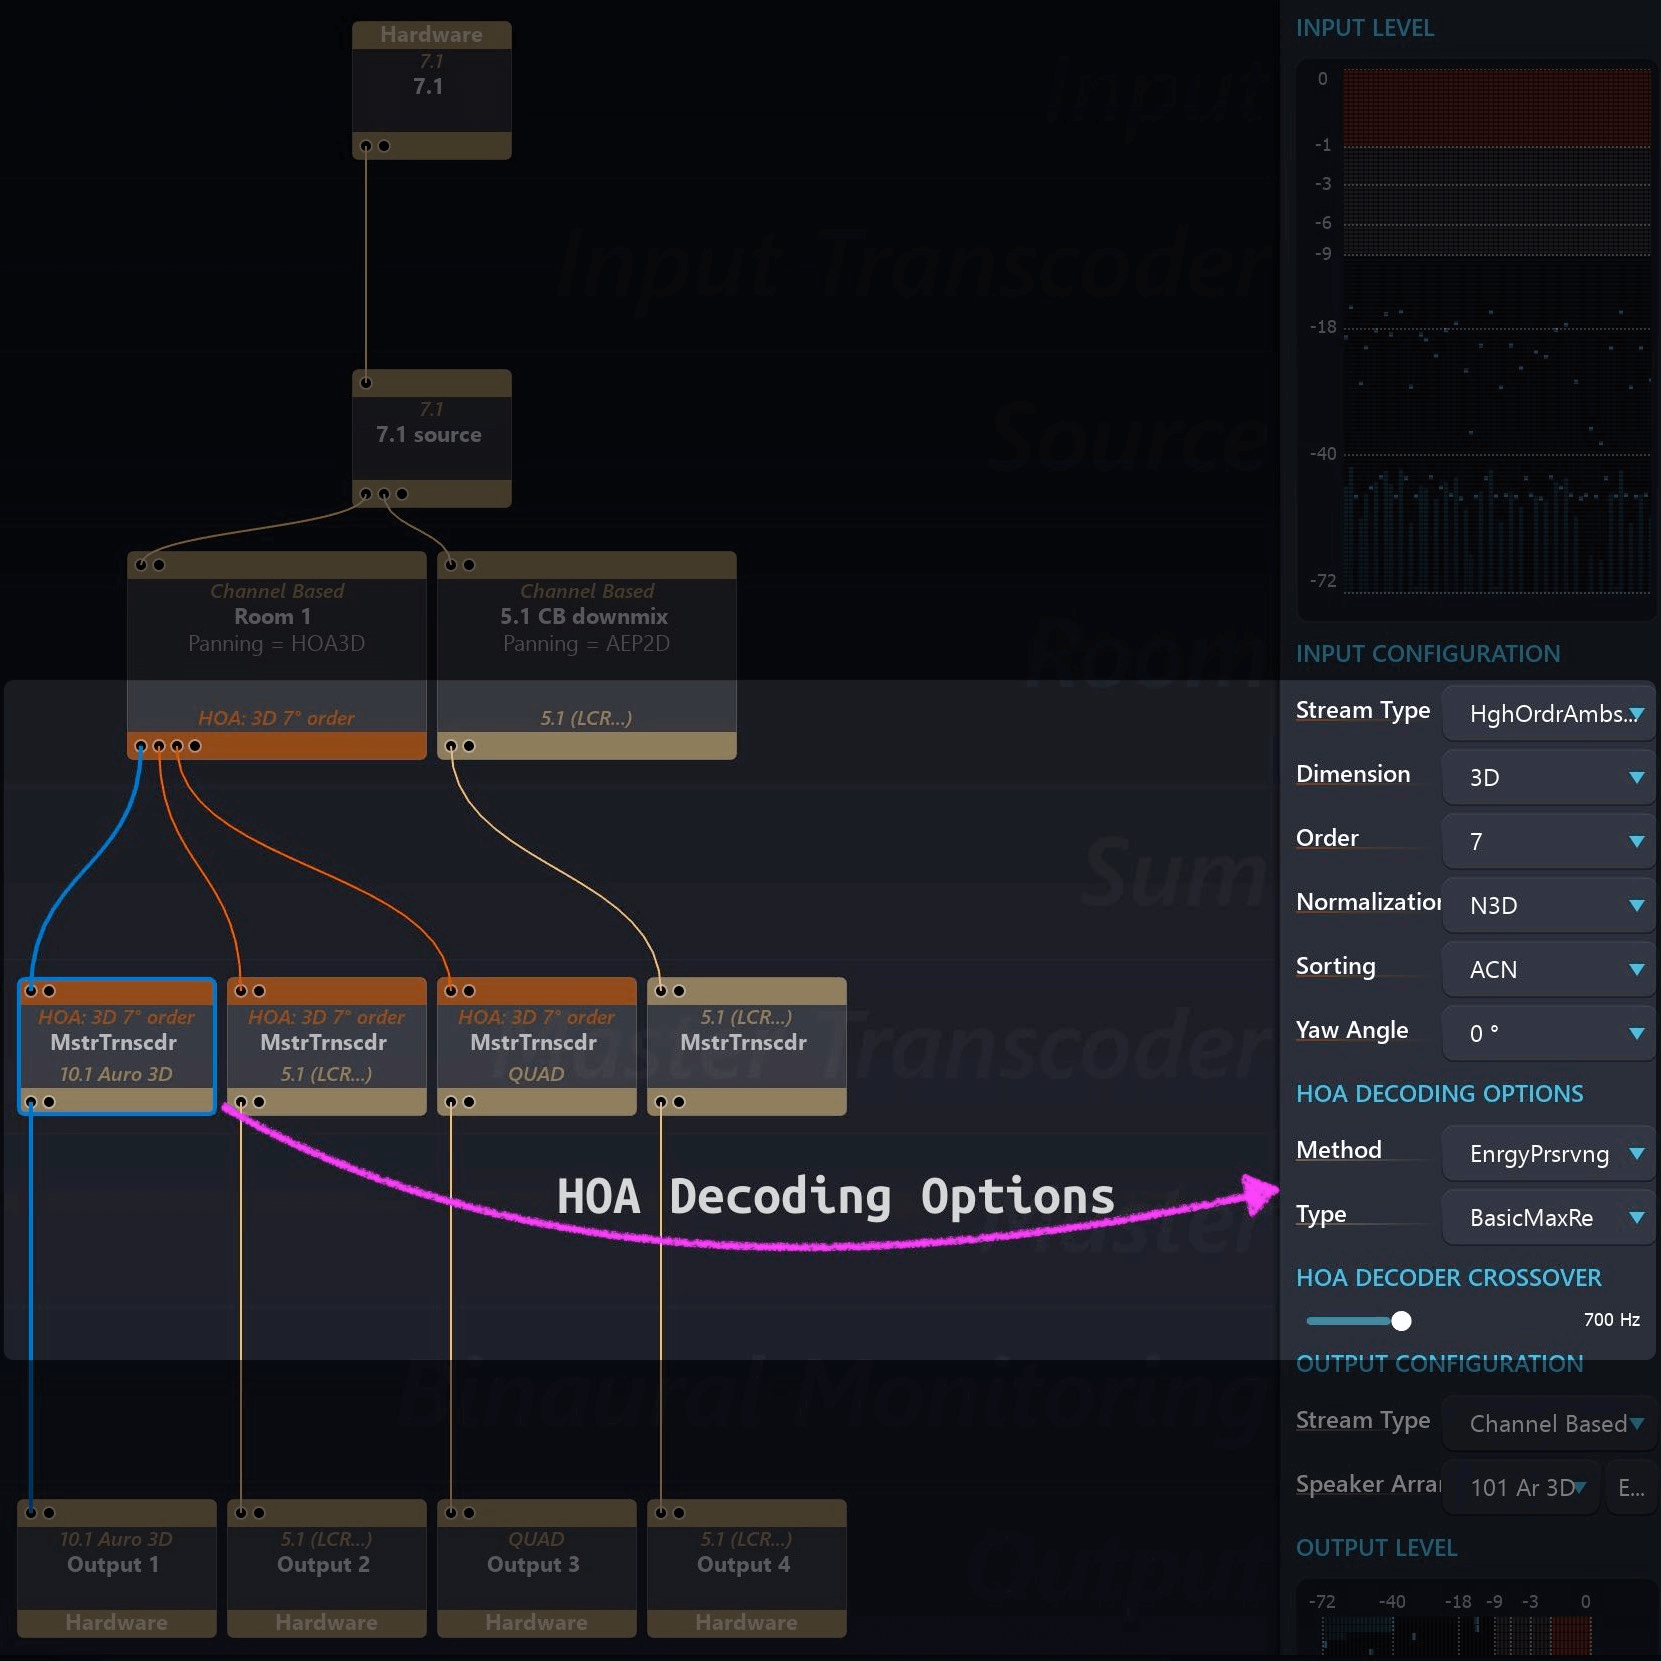Open the HOA decoding Method dropdown

pyautogui.click(x=1548, y=1154)
